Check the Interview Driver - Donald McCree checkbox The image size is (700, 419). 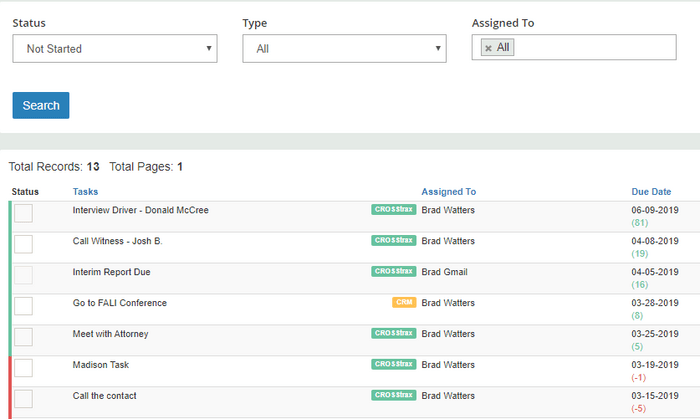(x=23, y=213)
